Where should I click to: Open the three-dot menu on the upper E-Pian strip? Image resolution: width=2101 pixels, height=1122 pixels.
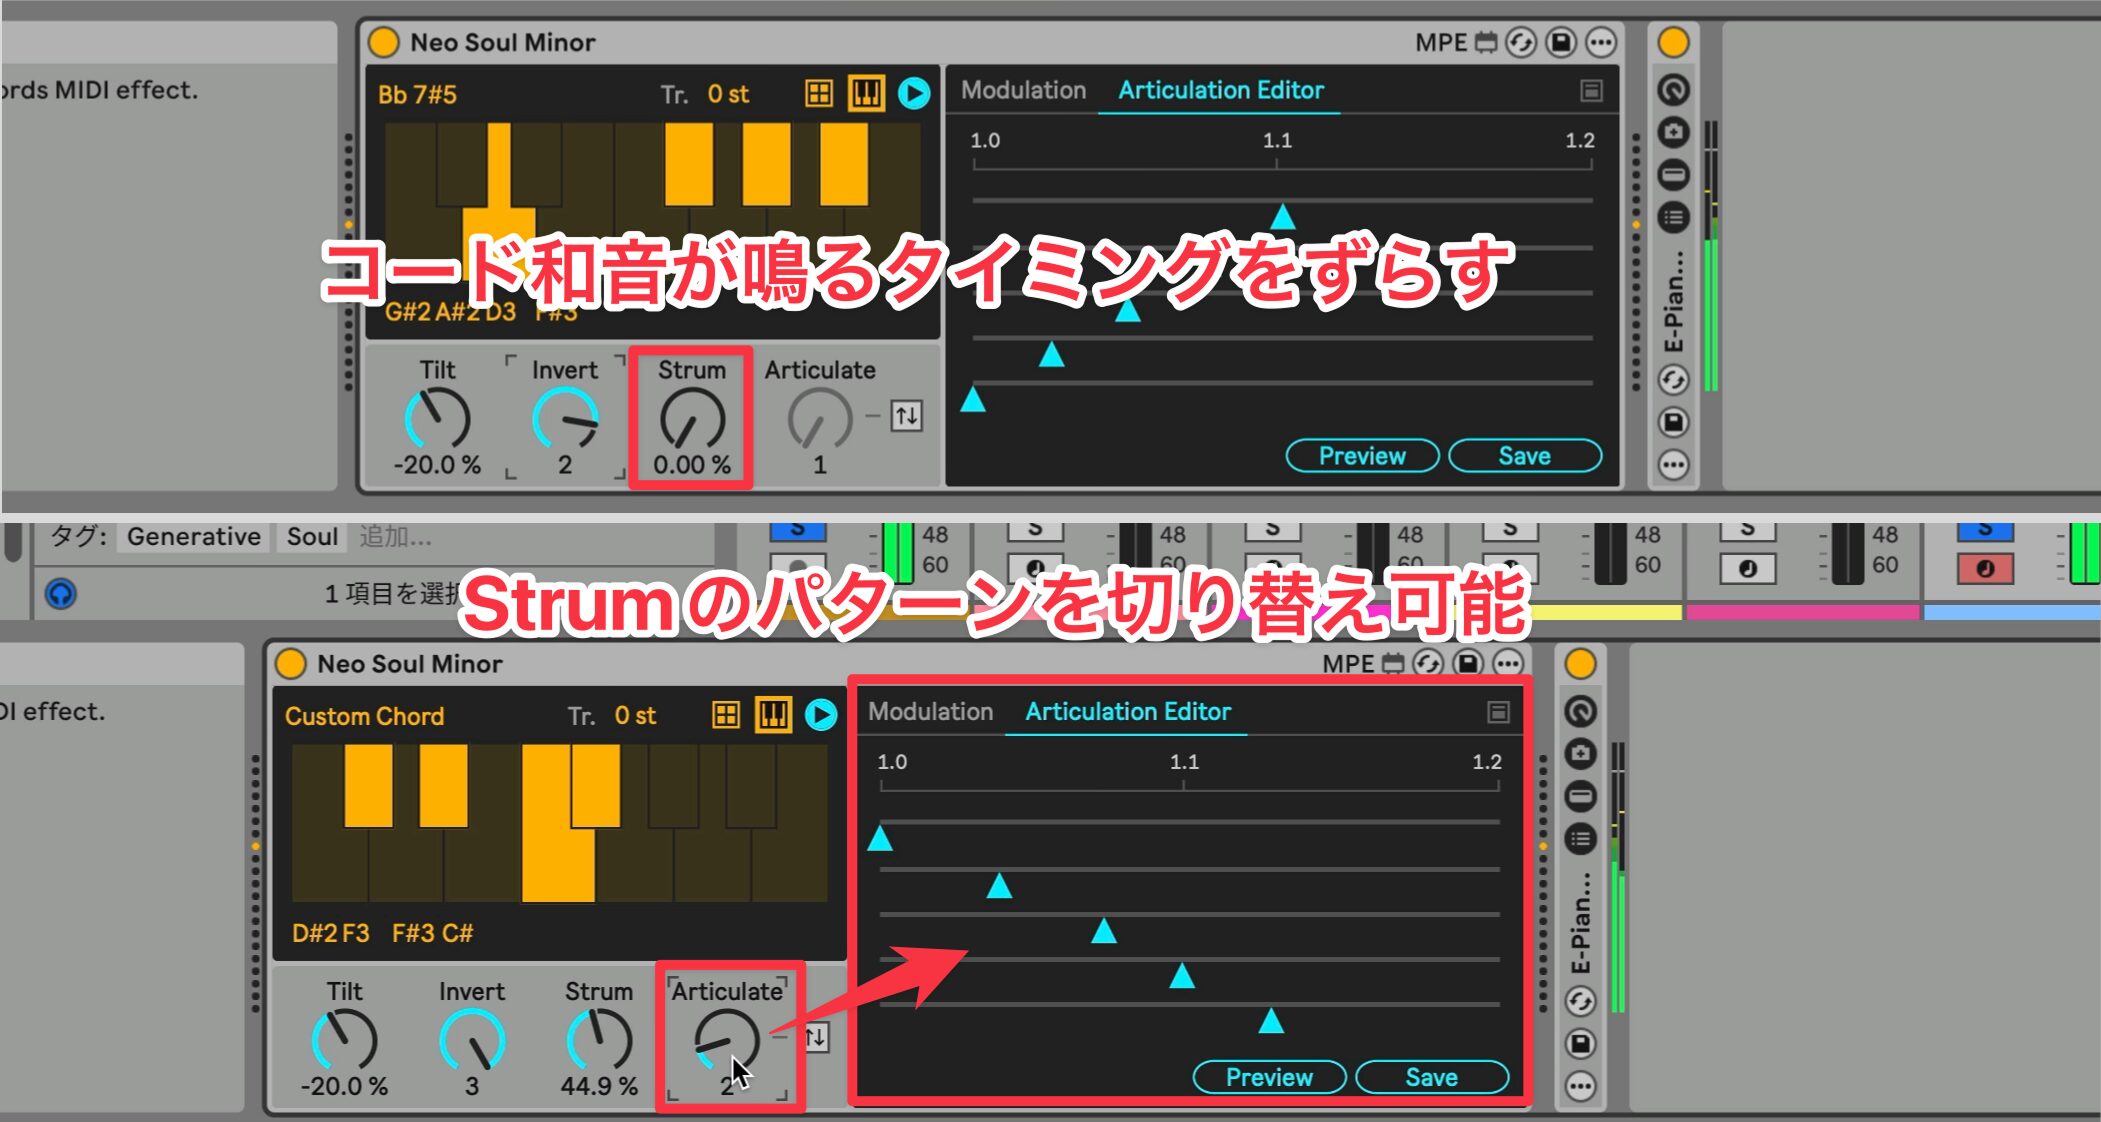click(x=1673, y=465)
